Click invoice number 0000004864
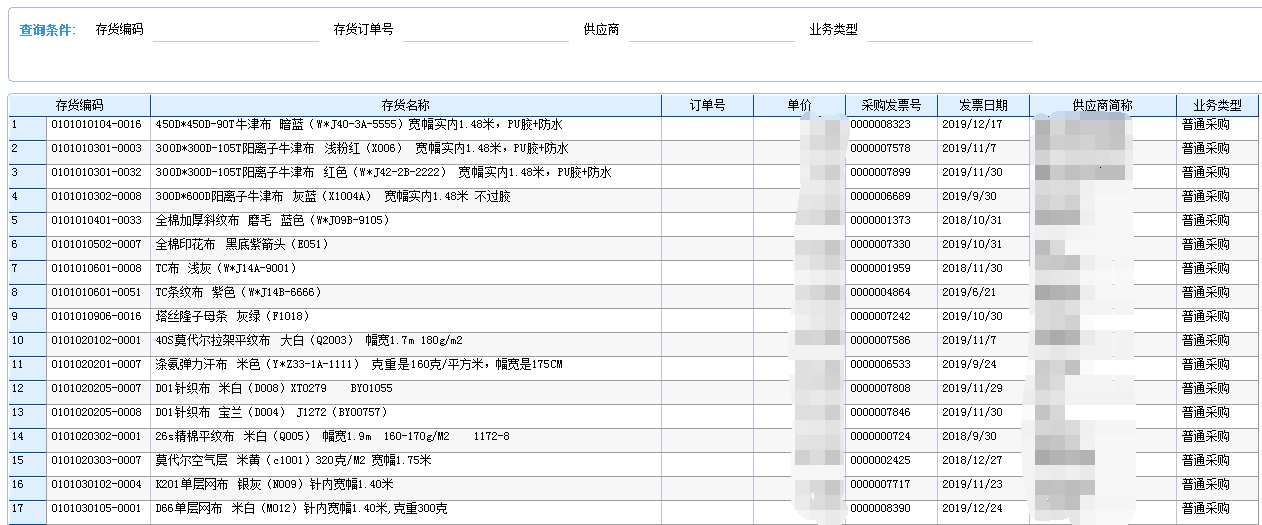 pos(880,293)
